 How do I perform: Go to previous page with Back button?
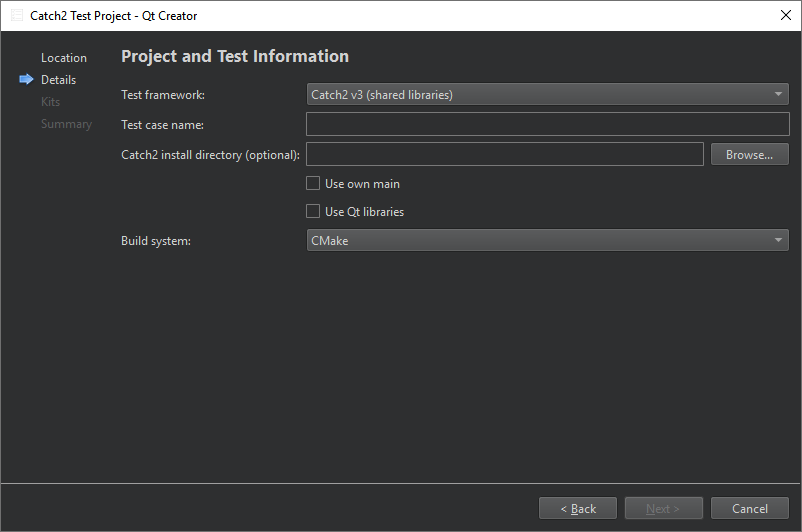578,509
